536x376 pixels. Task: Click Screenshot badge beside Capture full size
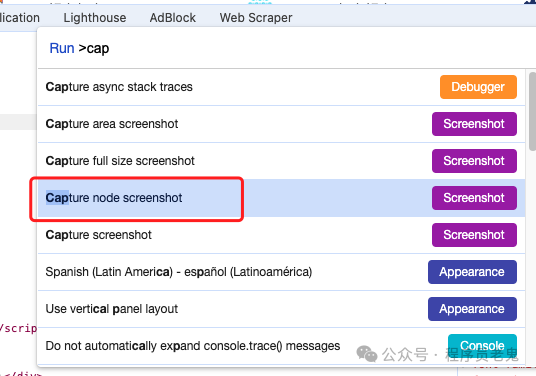tap(474, 161)
